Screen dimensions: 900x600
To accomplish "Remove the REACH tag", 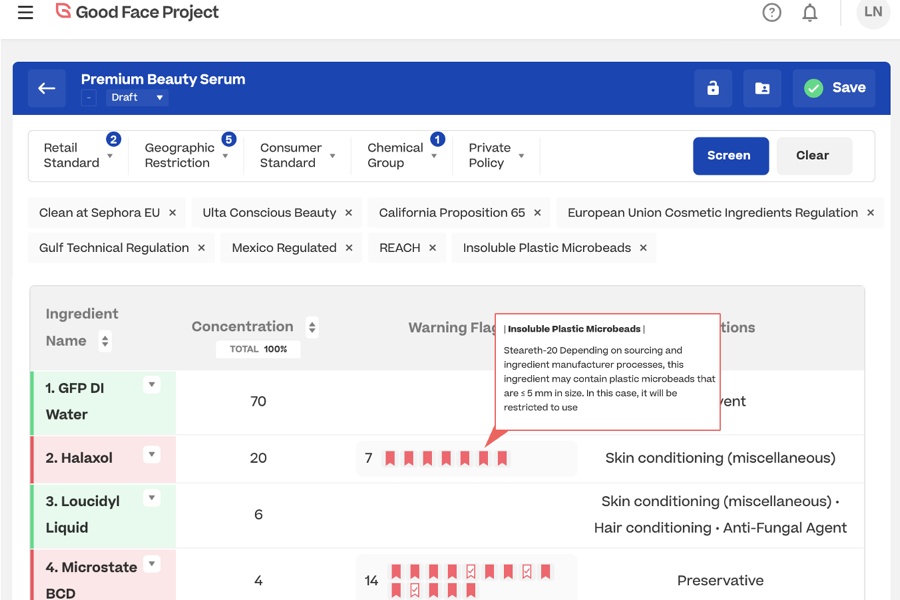I will (x=433, y=248).
